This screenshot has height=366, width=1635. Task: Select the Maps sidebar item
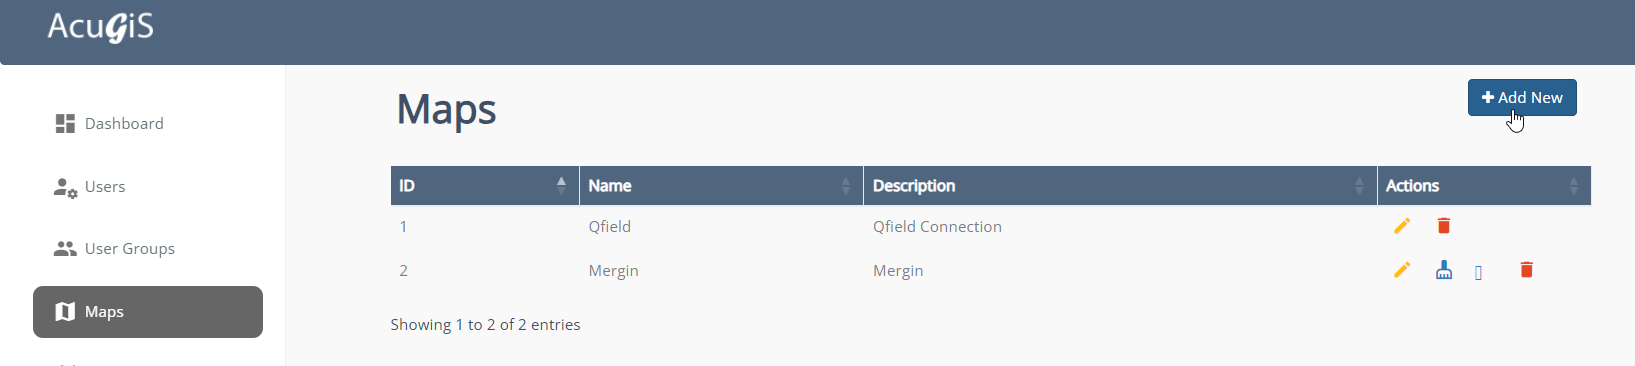(148, 312)
